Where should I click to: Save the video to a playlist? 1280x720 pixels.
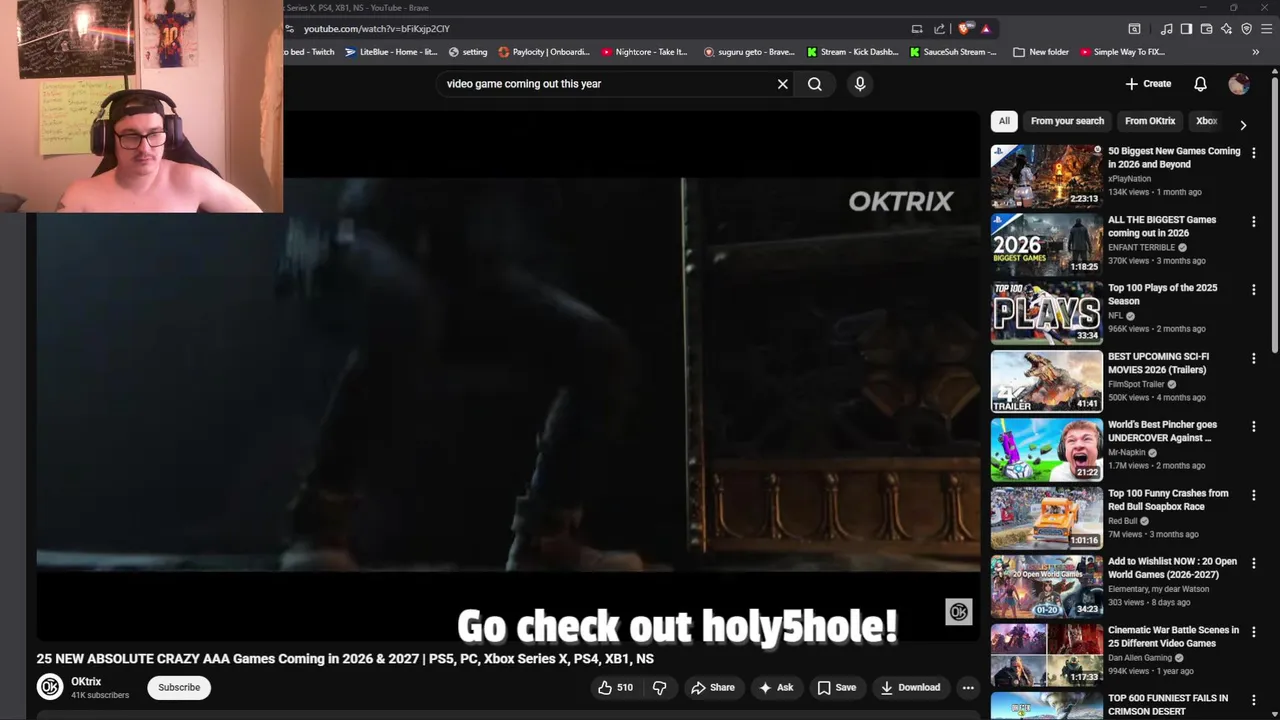[837, 687]
